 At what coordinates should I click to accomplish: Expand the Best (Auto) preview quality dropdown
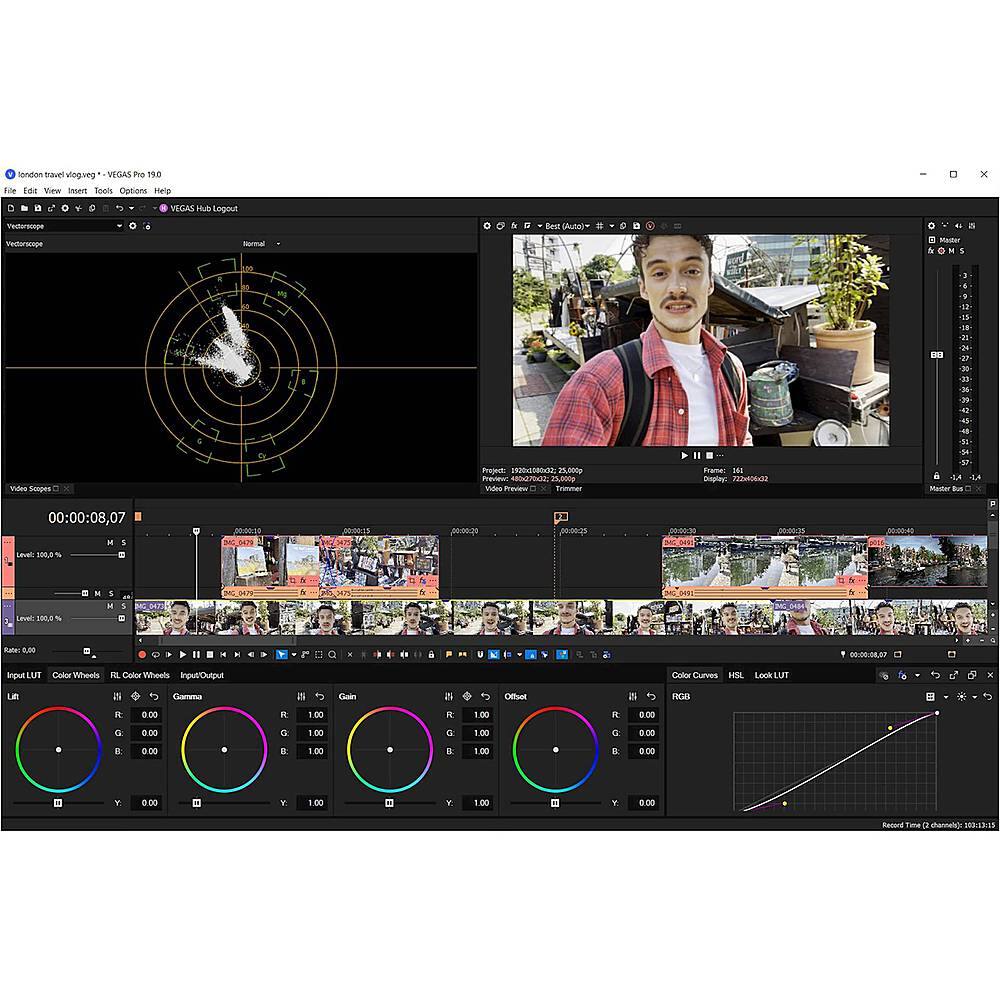click(587, 226)
